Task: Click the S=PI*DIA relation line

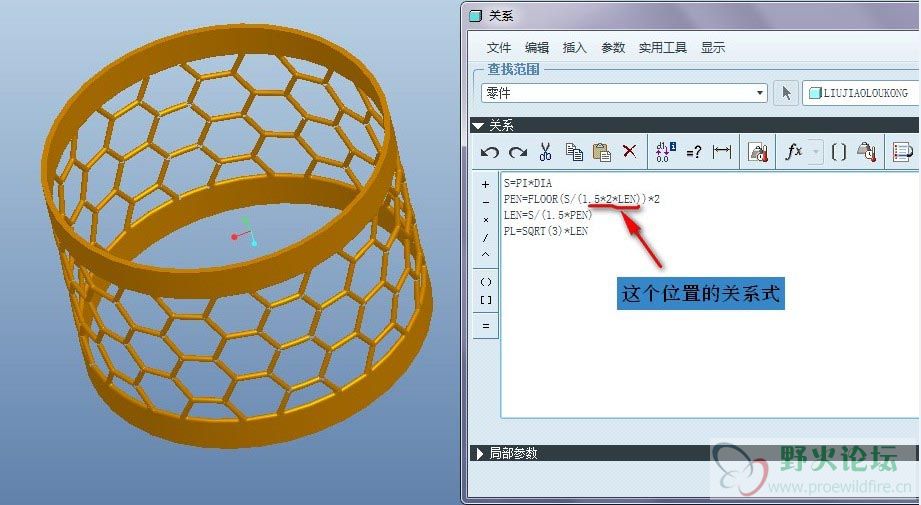Action: 528,183
